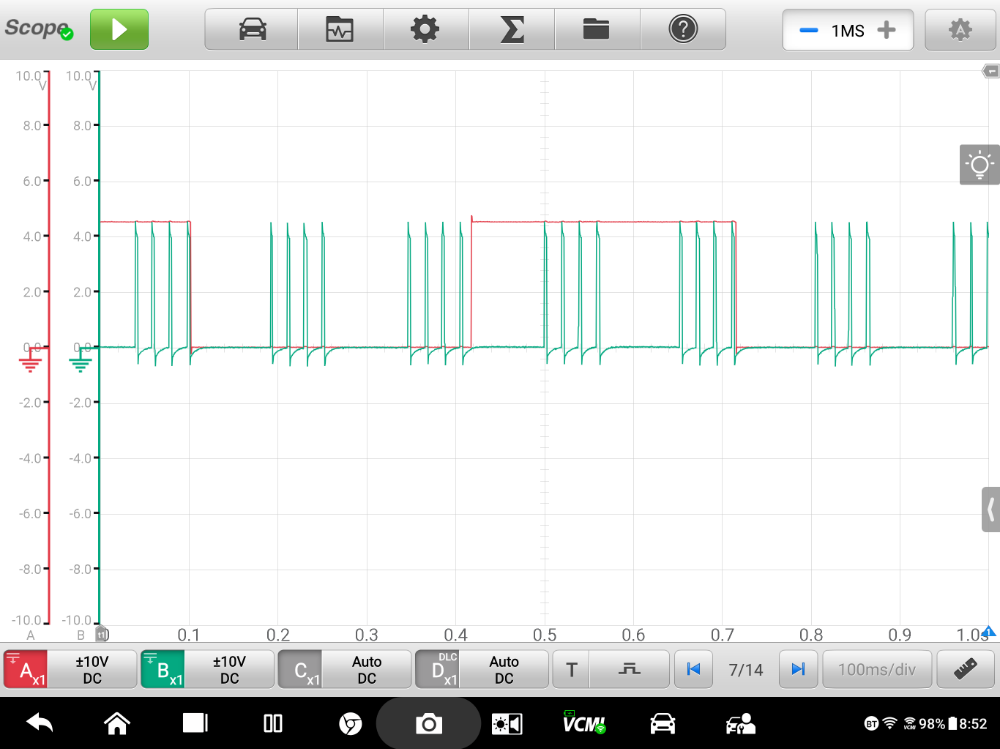The height and width of the screenshot is (749, 1000).
Task: Open the waveform preset library icon
Action: pyautogui.click(x=340, y=30)
